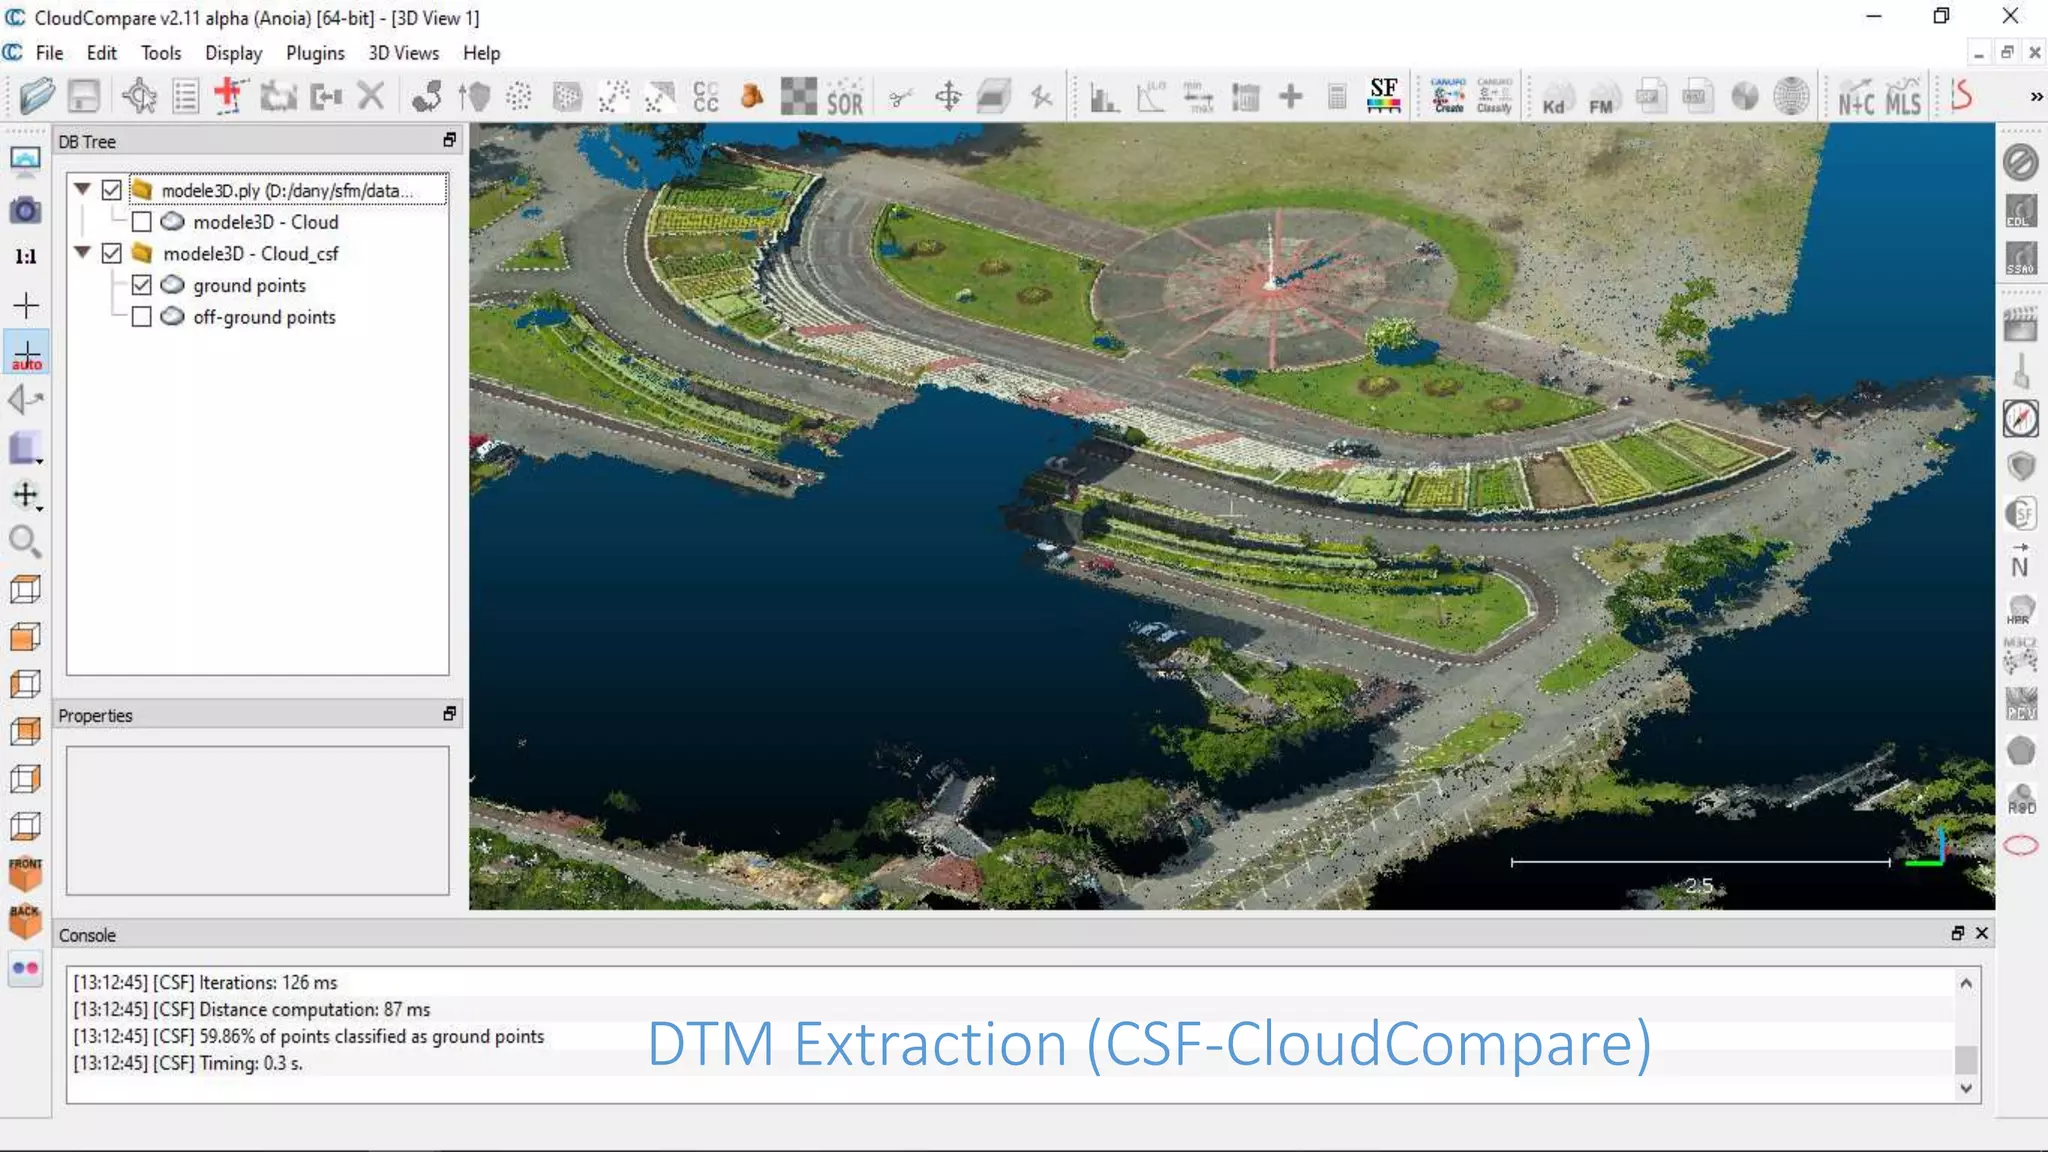Undock the Properties panel

tap(449, 713)
